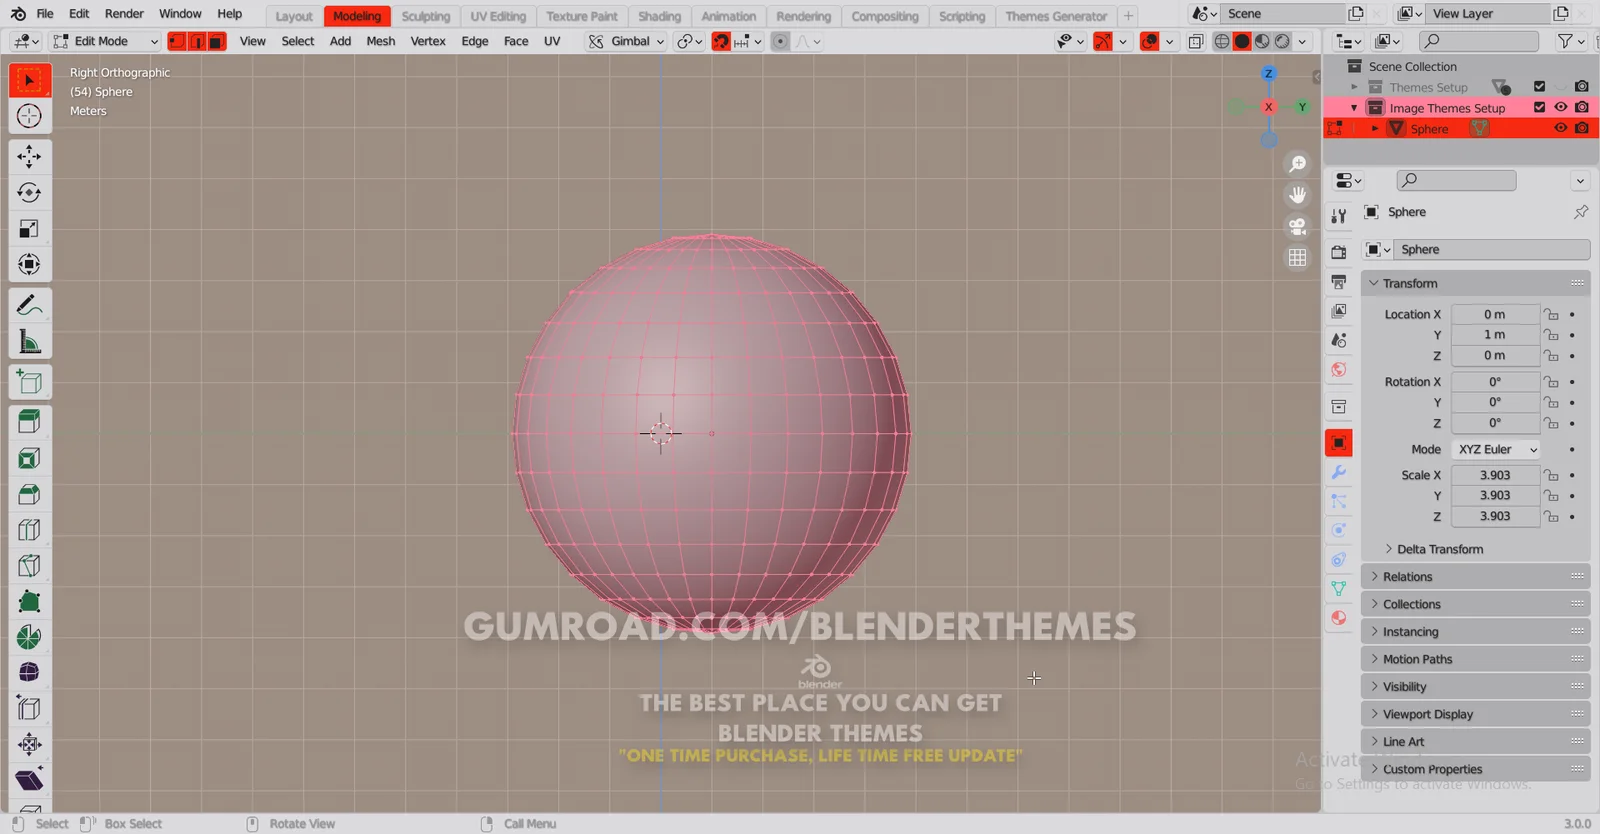Viewport: 1600px width, 834px height.
Task: Open the Edit Mode dropdown
Action: [105, 41]
